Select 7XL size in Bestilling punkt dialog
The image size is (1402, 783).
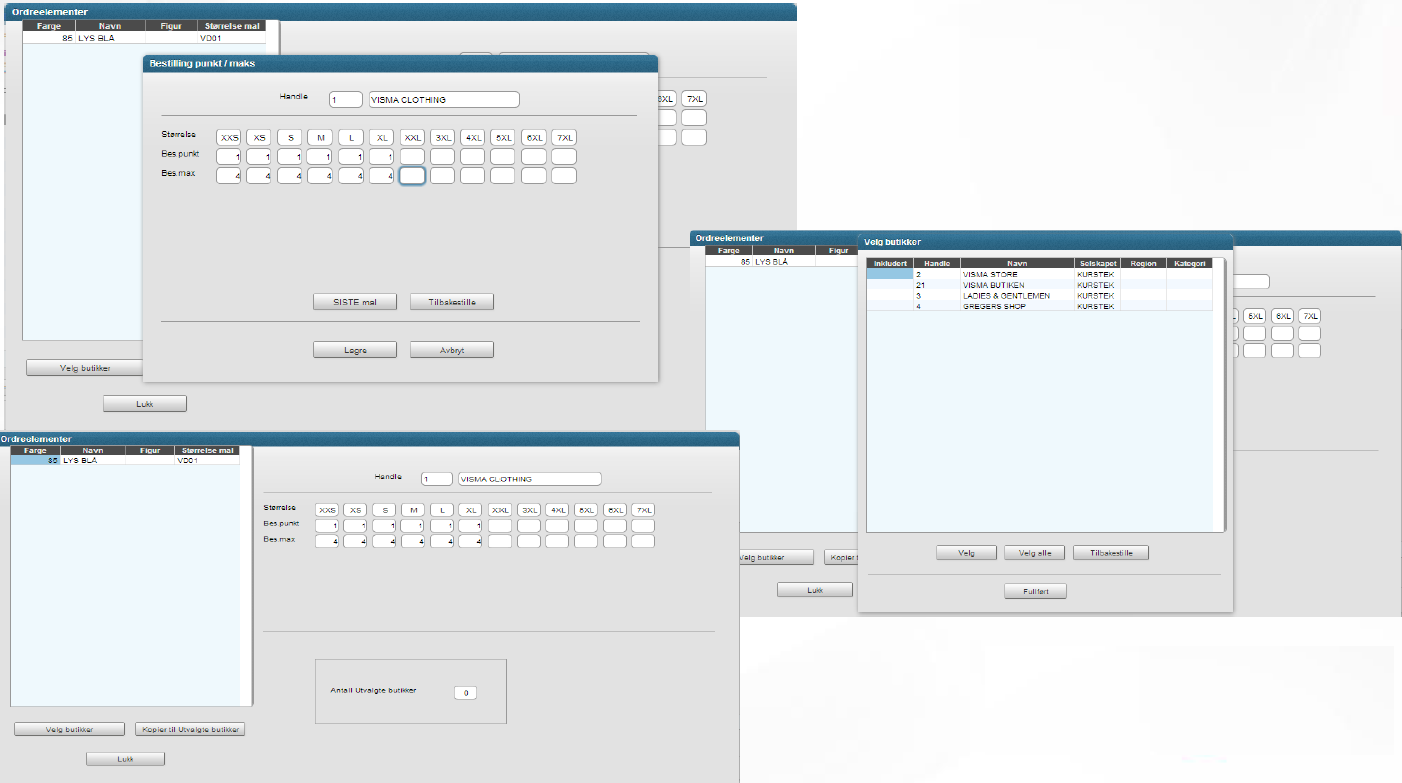564,137
